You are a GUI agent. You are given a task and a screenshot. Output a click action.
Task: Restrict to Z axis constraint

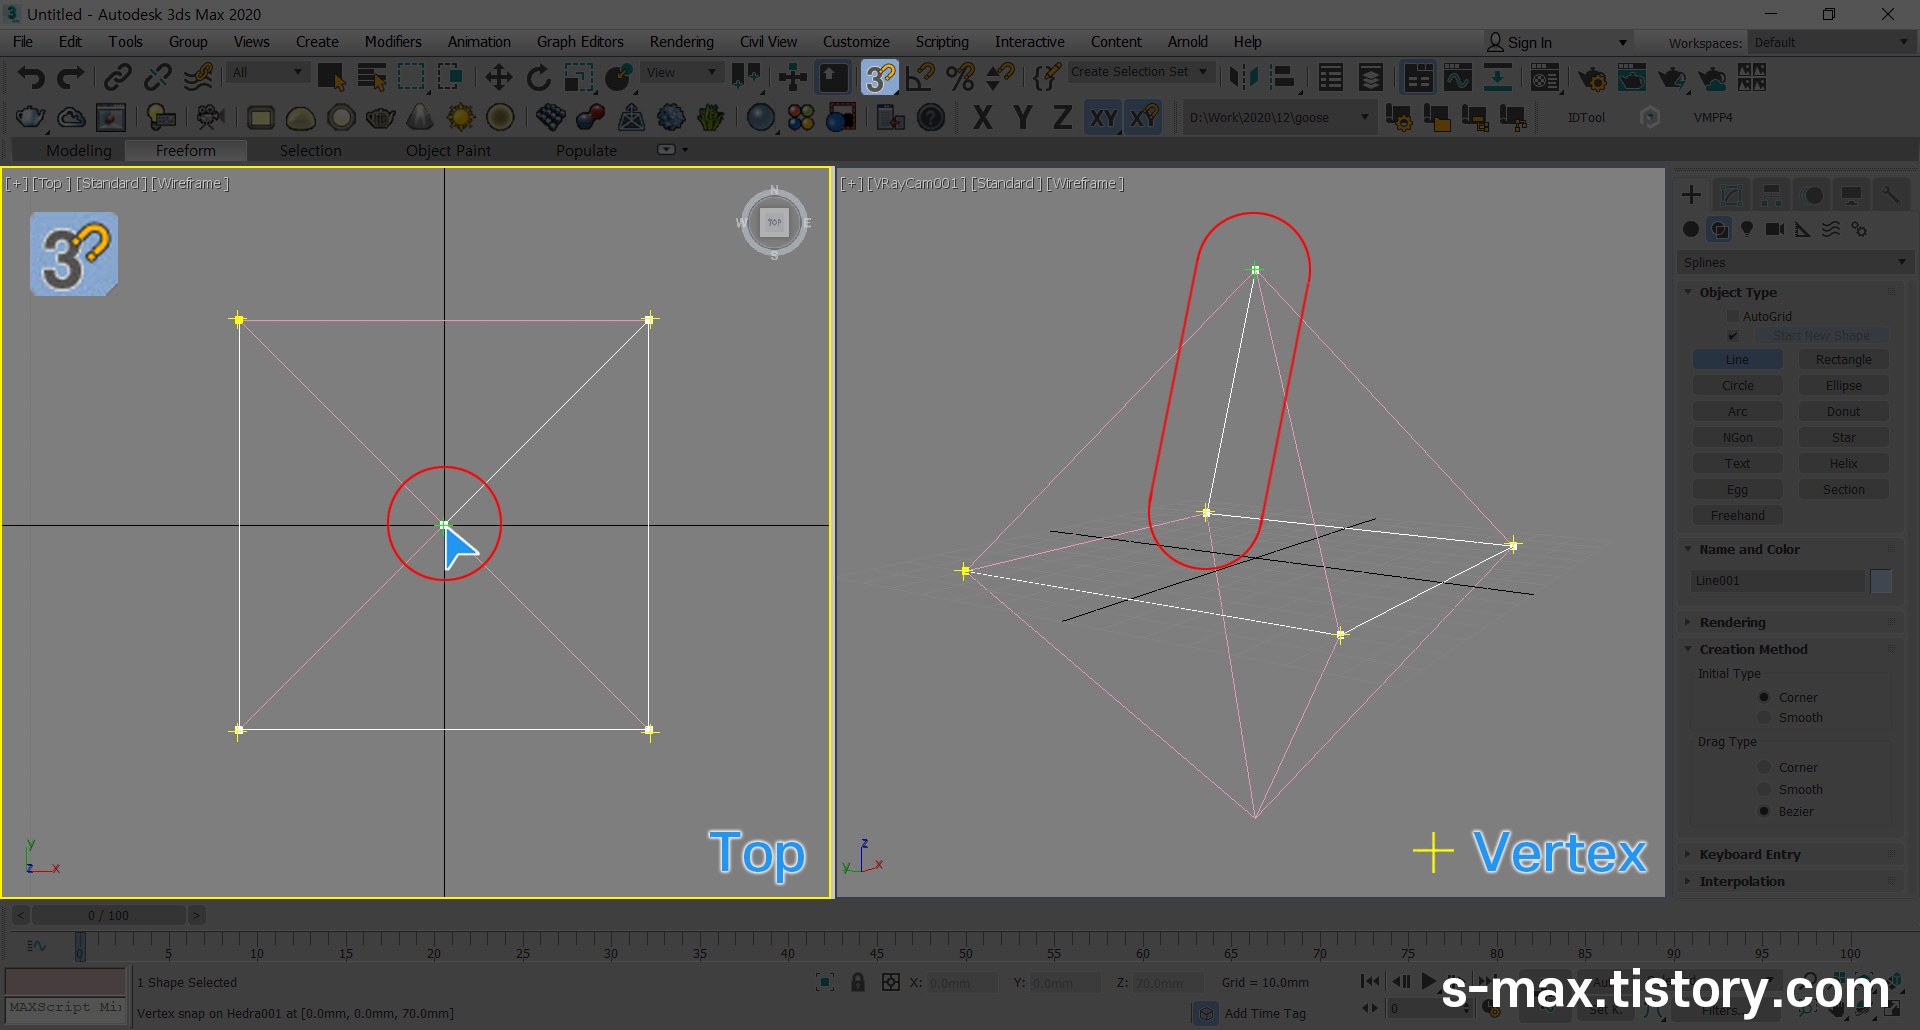tap(1062, 118)
